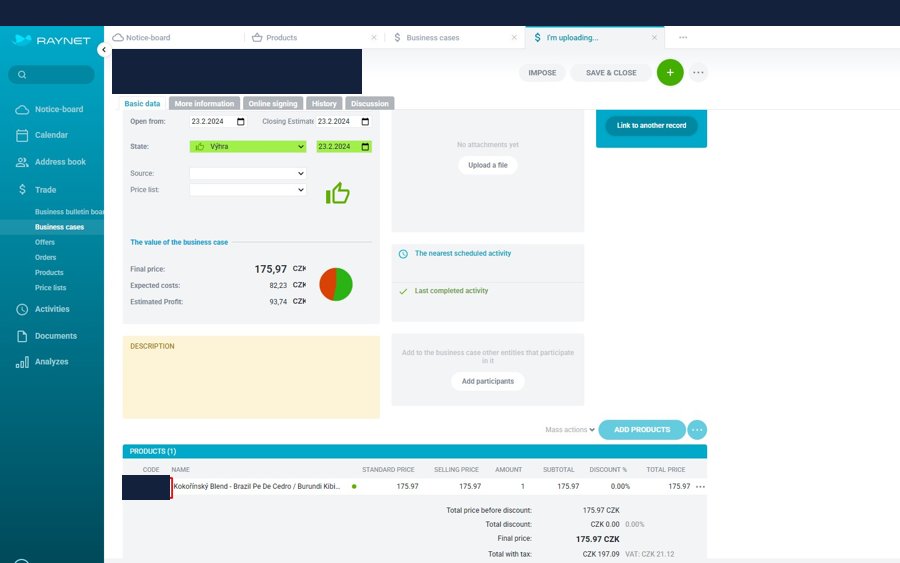Click Link to another record button
Screen dimensions: 900x563
651,126
